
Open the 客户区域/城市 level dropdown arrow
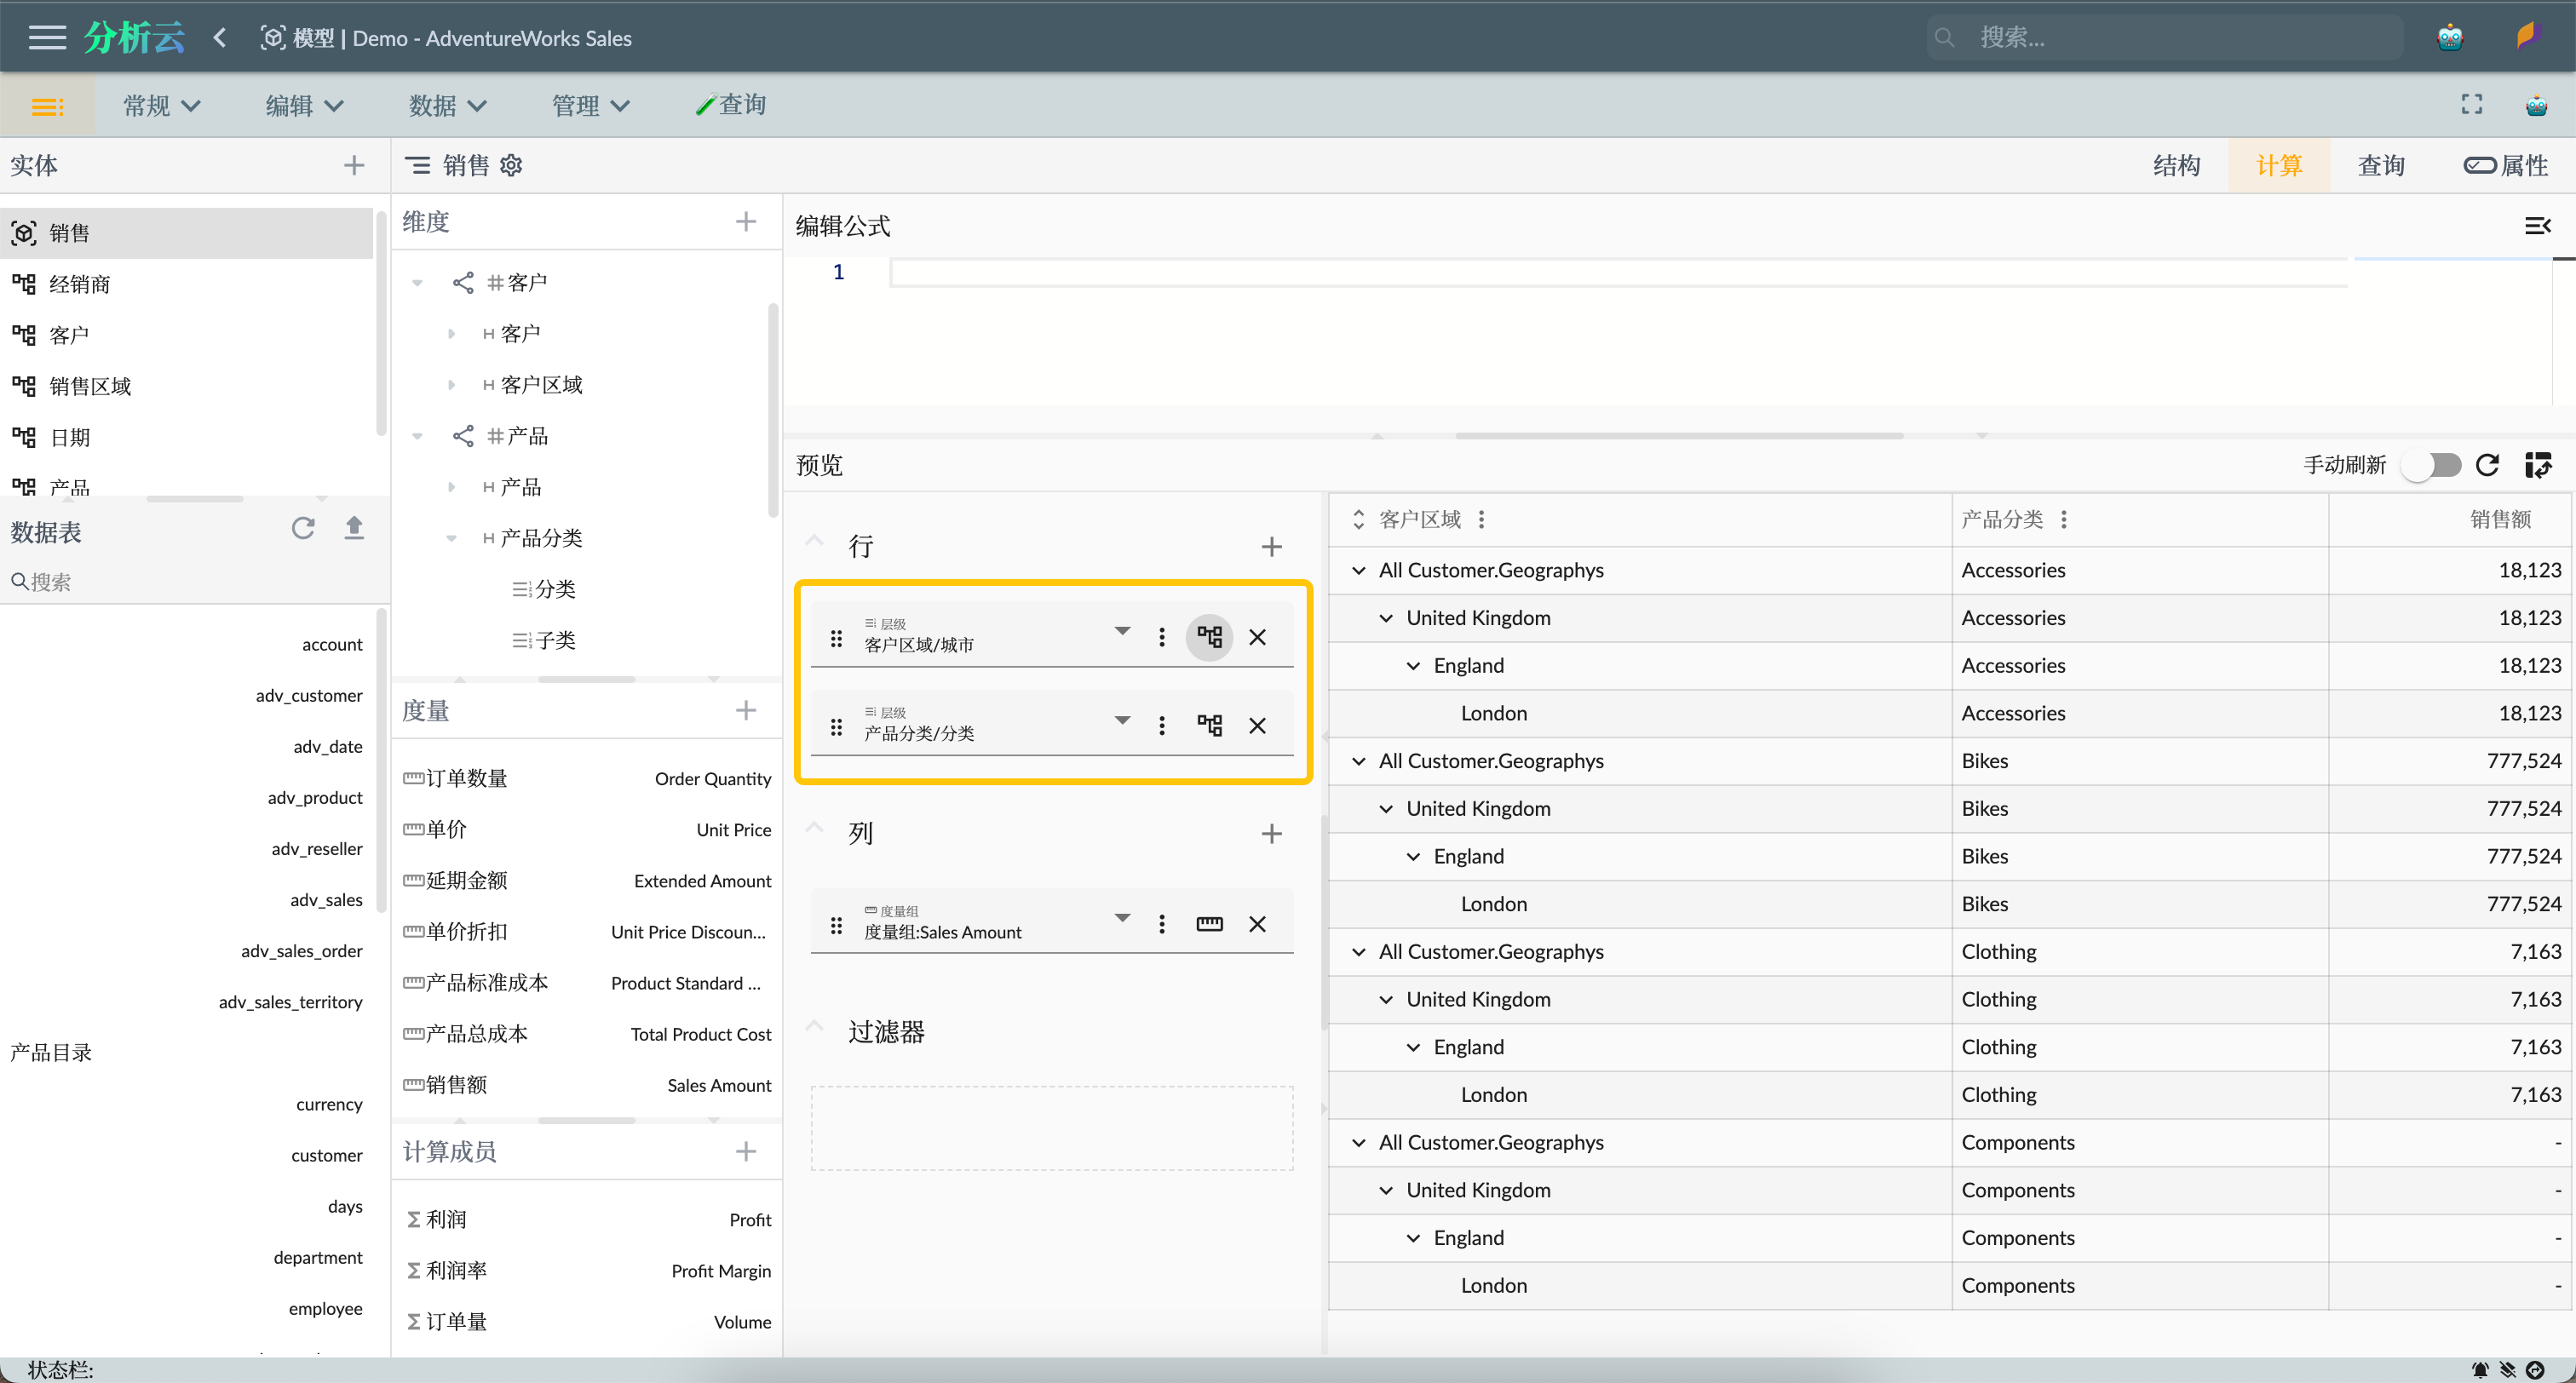point(1122,631)
